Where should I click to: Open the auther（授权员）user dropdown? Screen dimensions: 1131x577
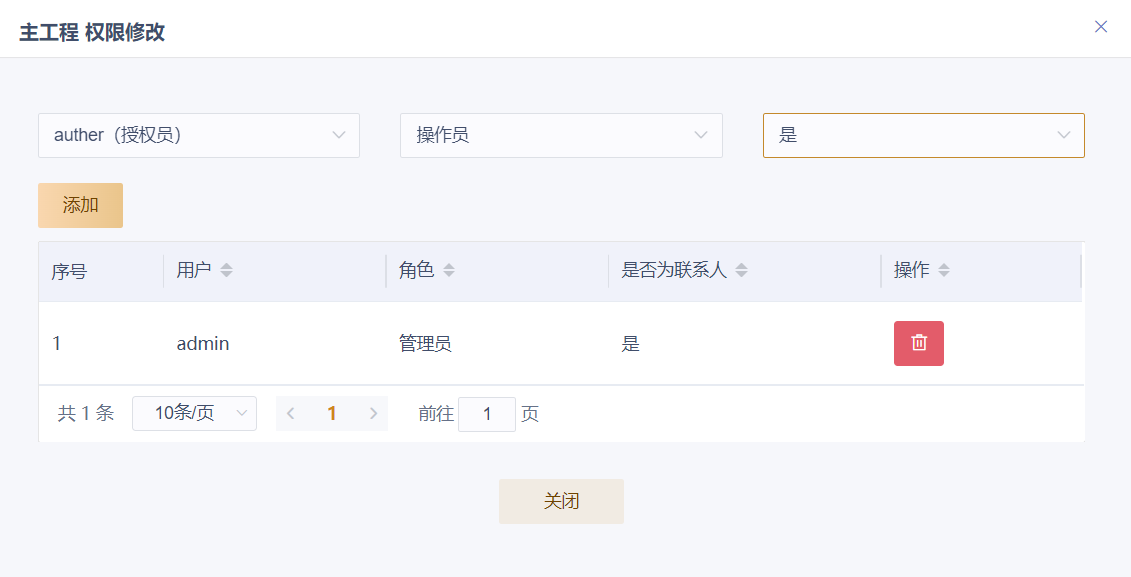199,135
